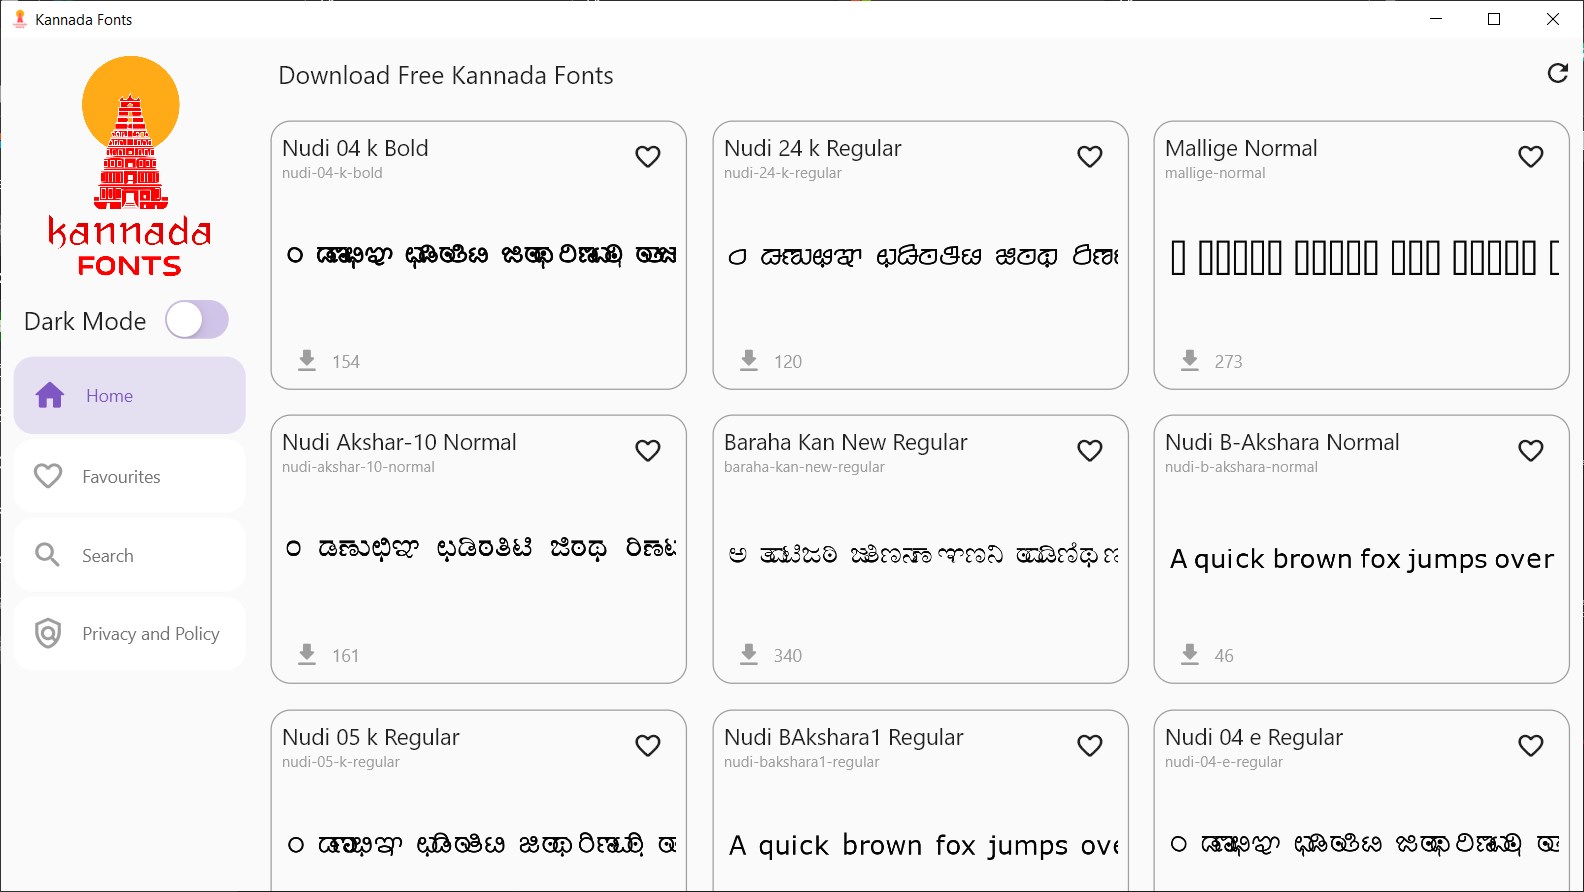The image size is (1584, 892).
Task: Heart the Nudi Akshar-10 Normal font
Action: [648, 451]
